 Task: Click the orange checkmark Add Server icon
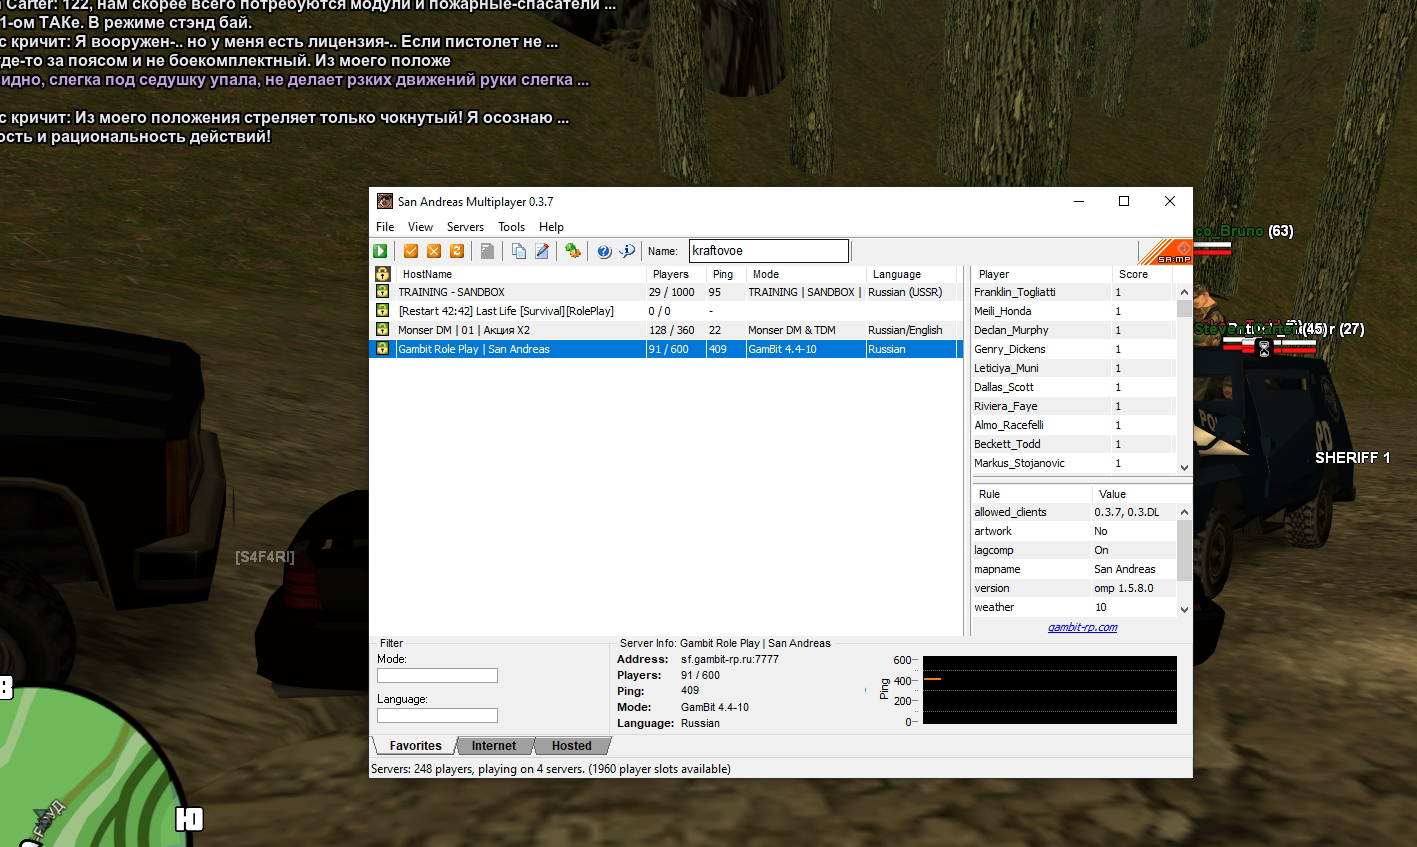[410, 251]
